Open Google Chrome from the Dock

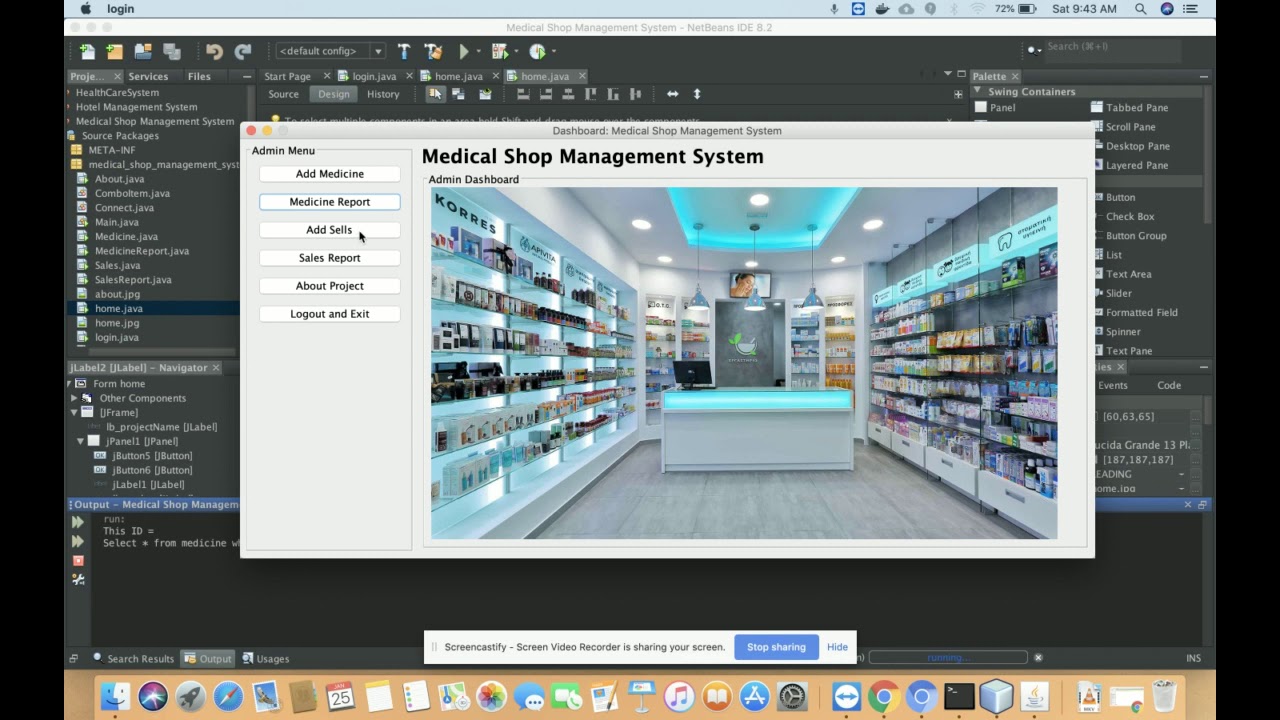[883, 696]
